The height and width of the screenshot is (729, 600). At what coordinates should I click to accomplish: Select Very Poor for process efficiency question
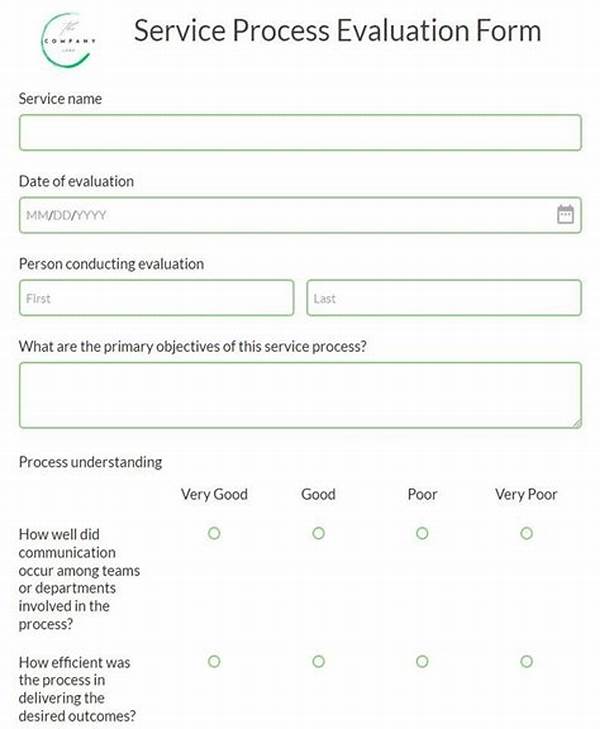tap(526, 662)
